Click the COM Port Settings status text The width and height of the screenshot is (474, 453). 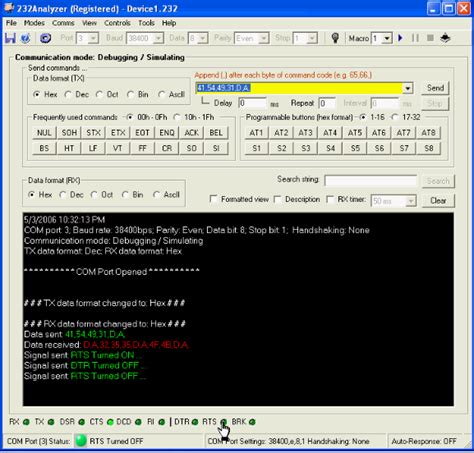click(288, 441)
